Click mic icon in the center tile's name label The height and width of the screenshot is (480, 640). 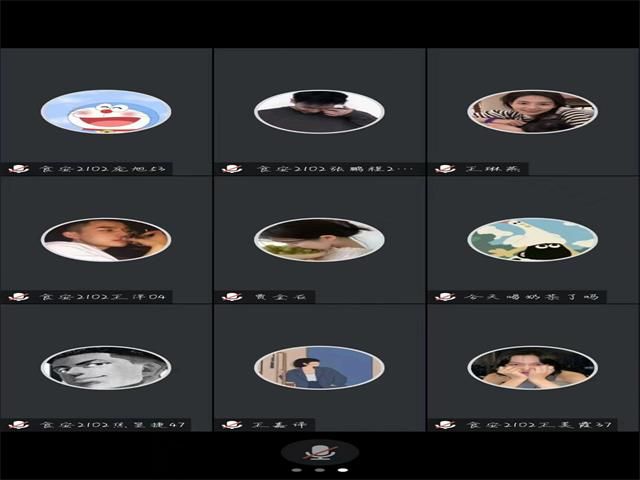[x=232, y=297]
